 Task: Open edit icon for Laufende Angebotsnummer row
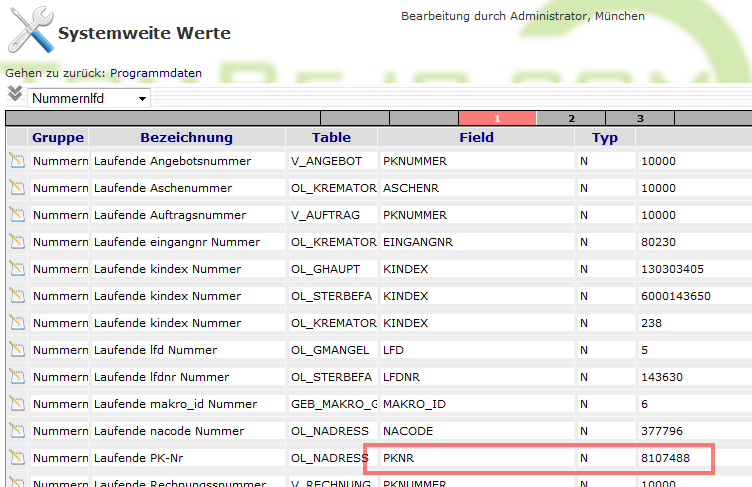(x=17, y=161)
